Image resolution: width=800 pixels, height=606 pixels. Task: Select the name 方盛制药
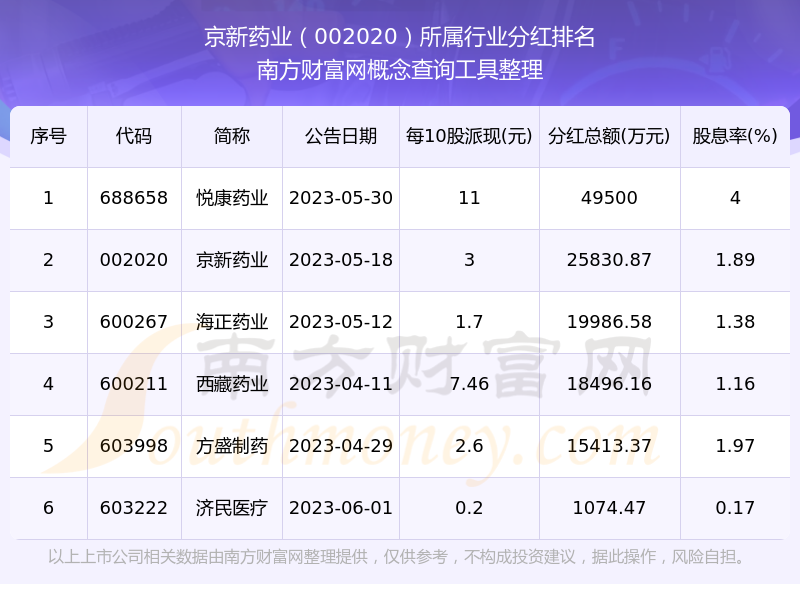[x=232, y=446]
